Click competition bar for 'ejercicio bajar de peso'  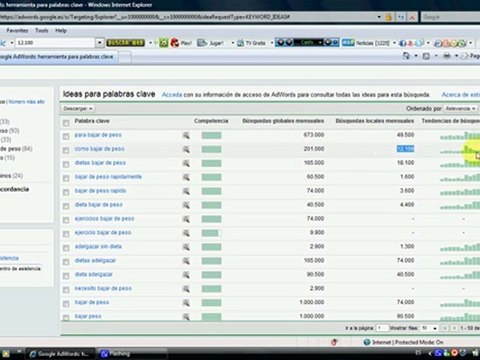[211, 233]
